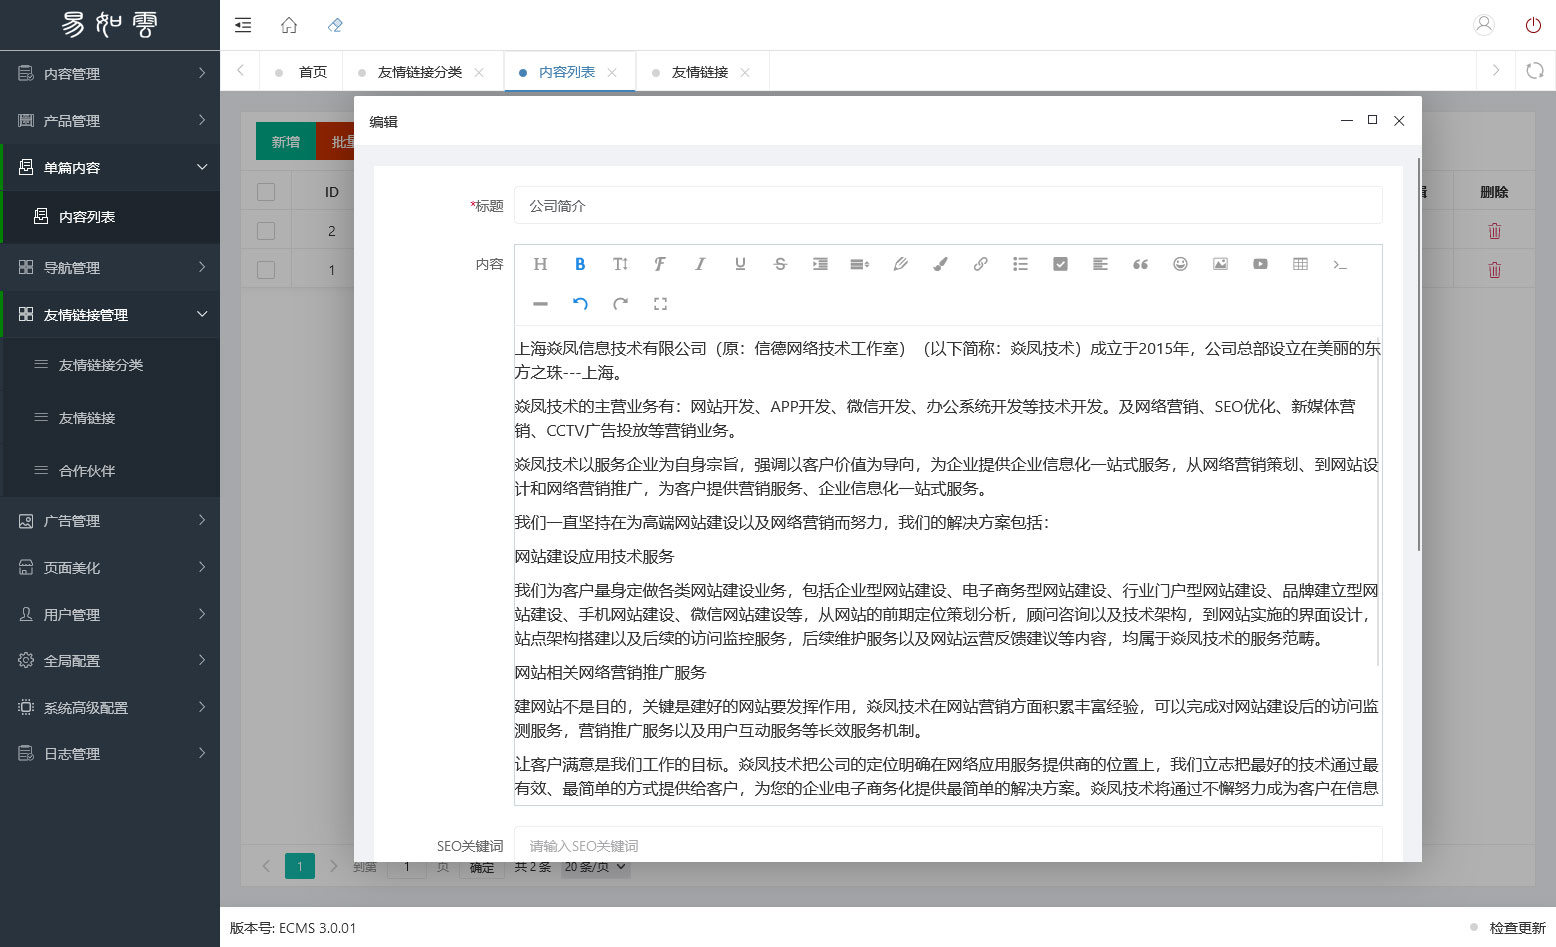Expand 内容管理 sidebar menu

tap(110, 74)
